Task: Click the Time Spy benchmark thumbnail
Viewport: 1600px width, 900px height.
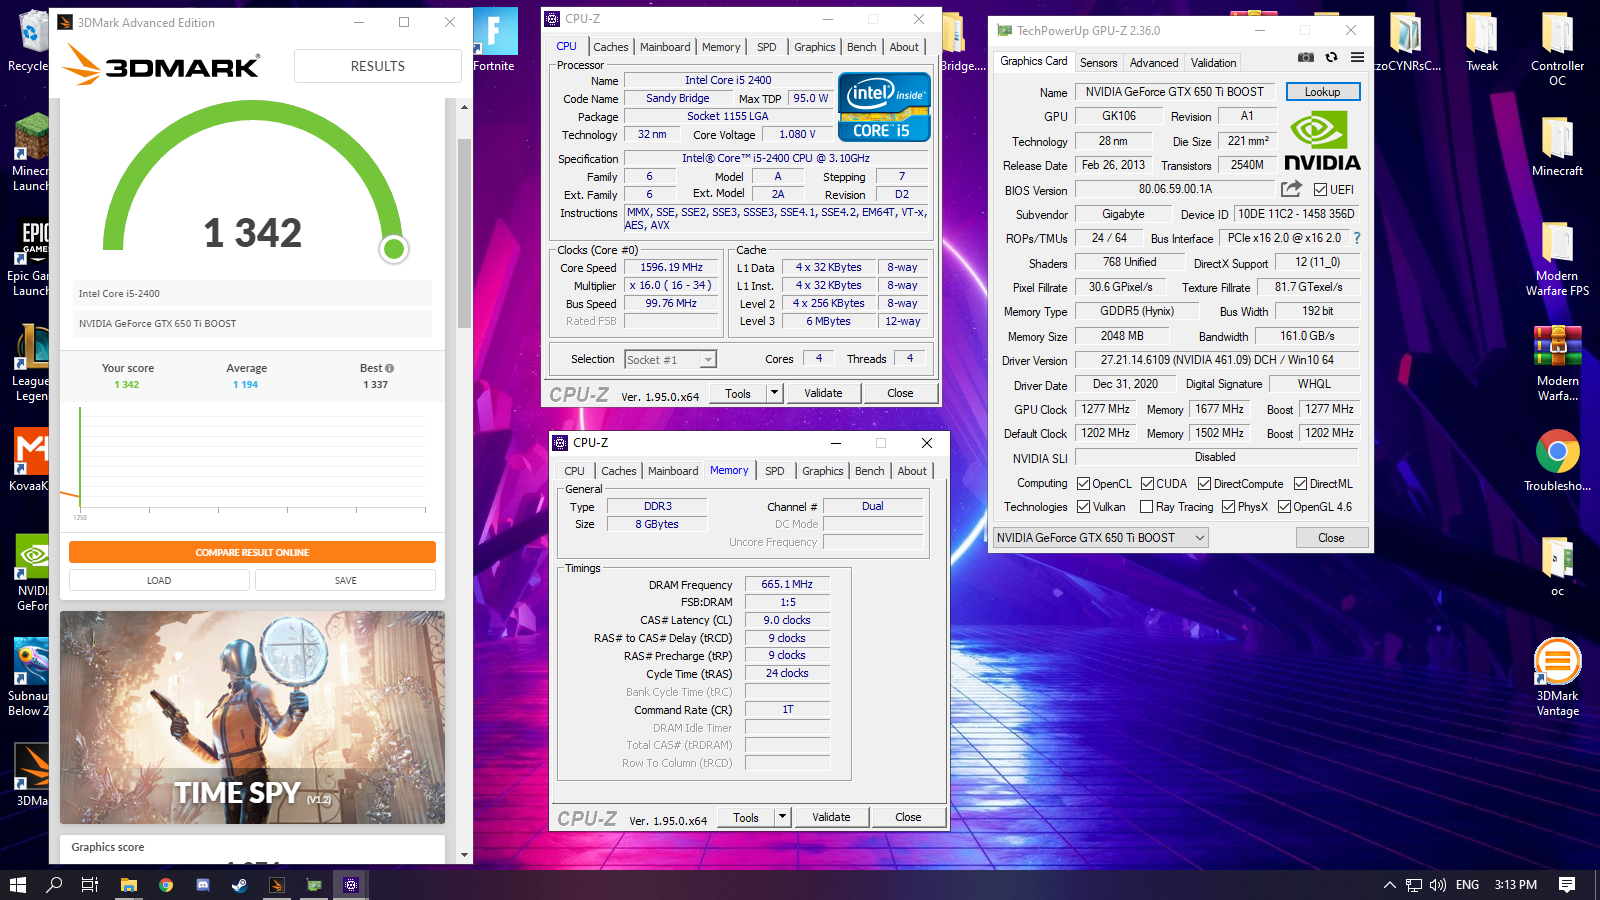Action: click(252, 717)
